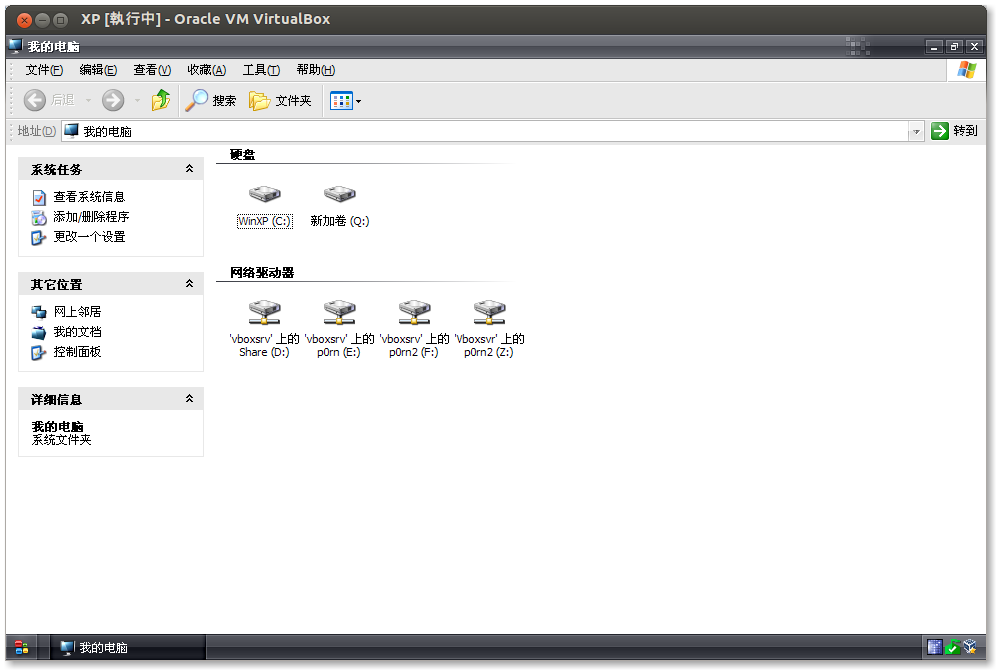Click the 更改一个设置 link

point(89,236)
